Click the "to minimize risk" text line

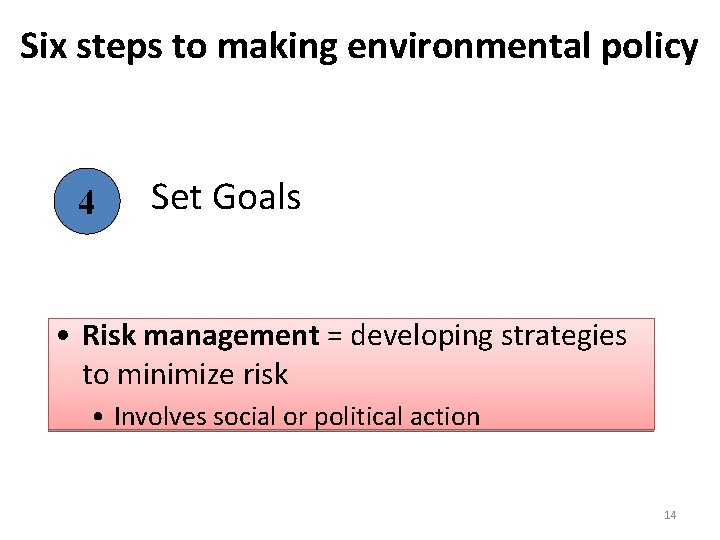(x=185, y=375)
